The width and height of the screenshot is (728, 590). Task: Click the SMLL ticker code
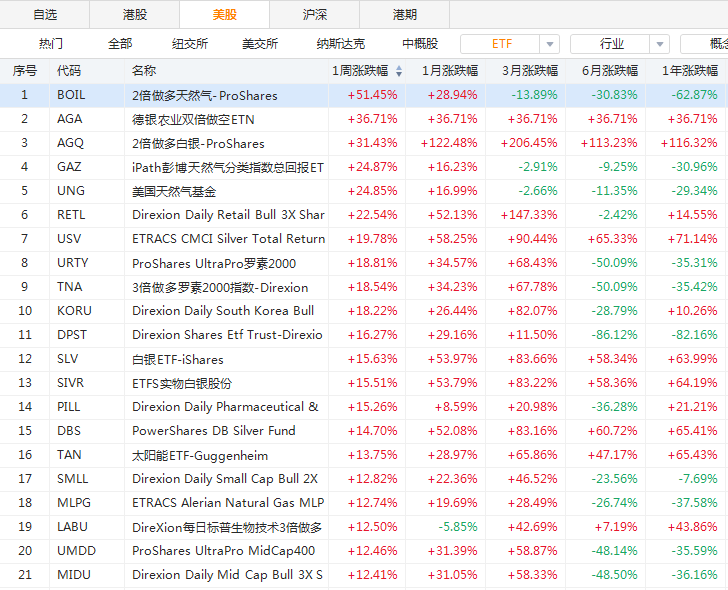[72, 479]
